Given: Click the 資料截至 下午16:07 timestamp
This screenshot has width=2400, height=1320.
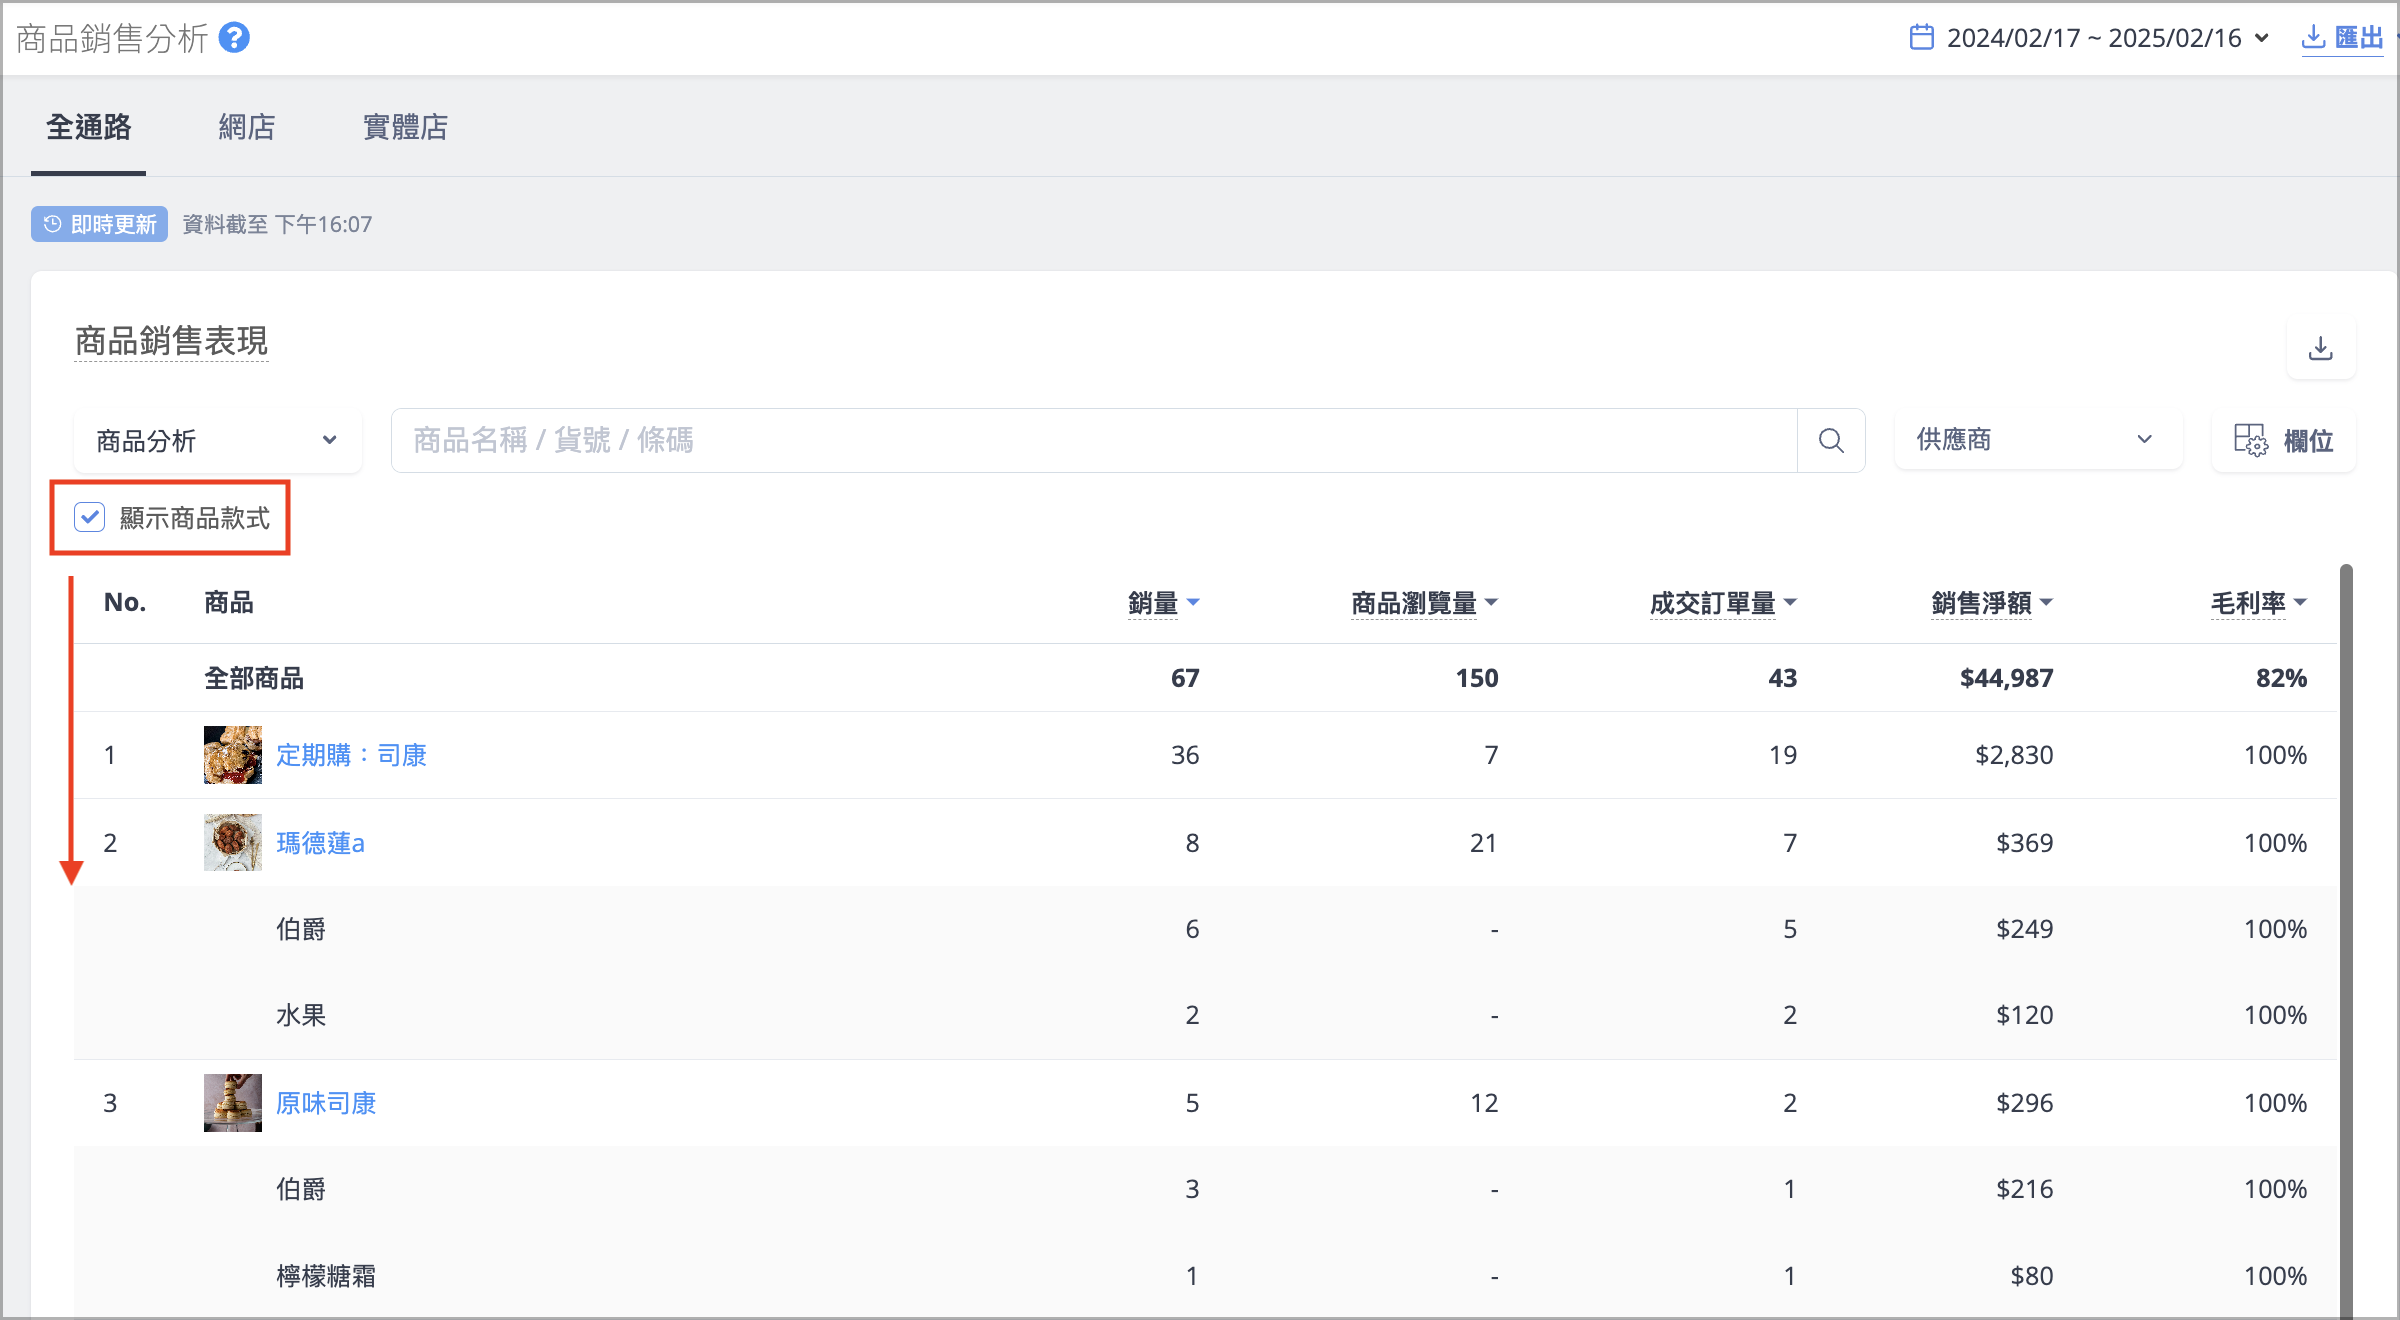Looking at the screenshot, I should click(277, 224).
